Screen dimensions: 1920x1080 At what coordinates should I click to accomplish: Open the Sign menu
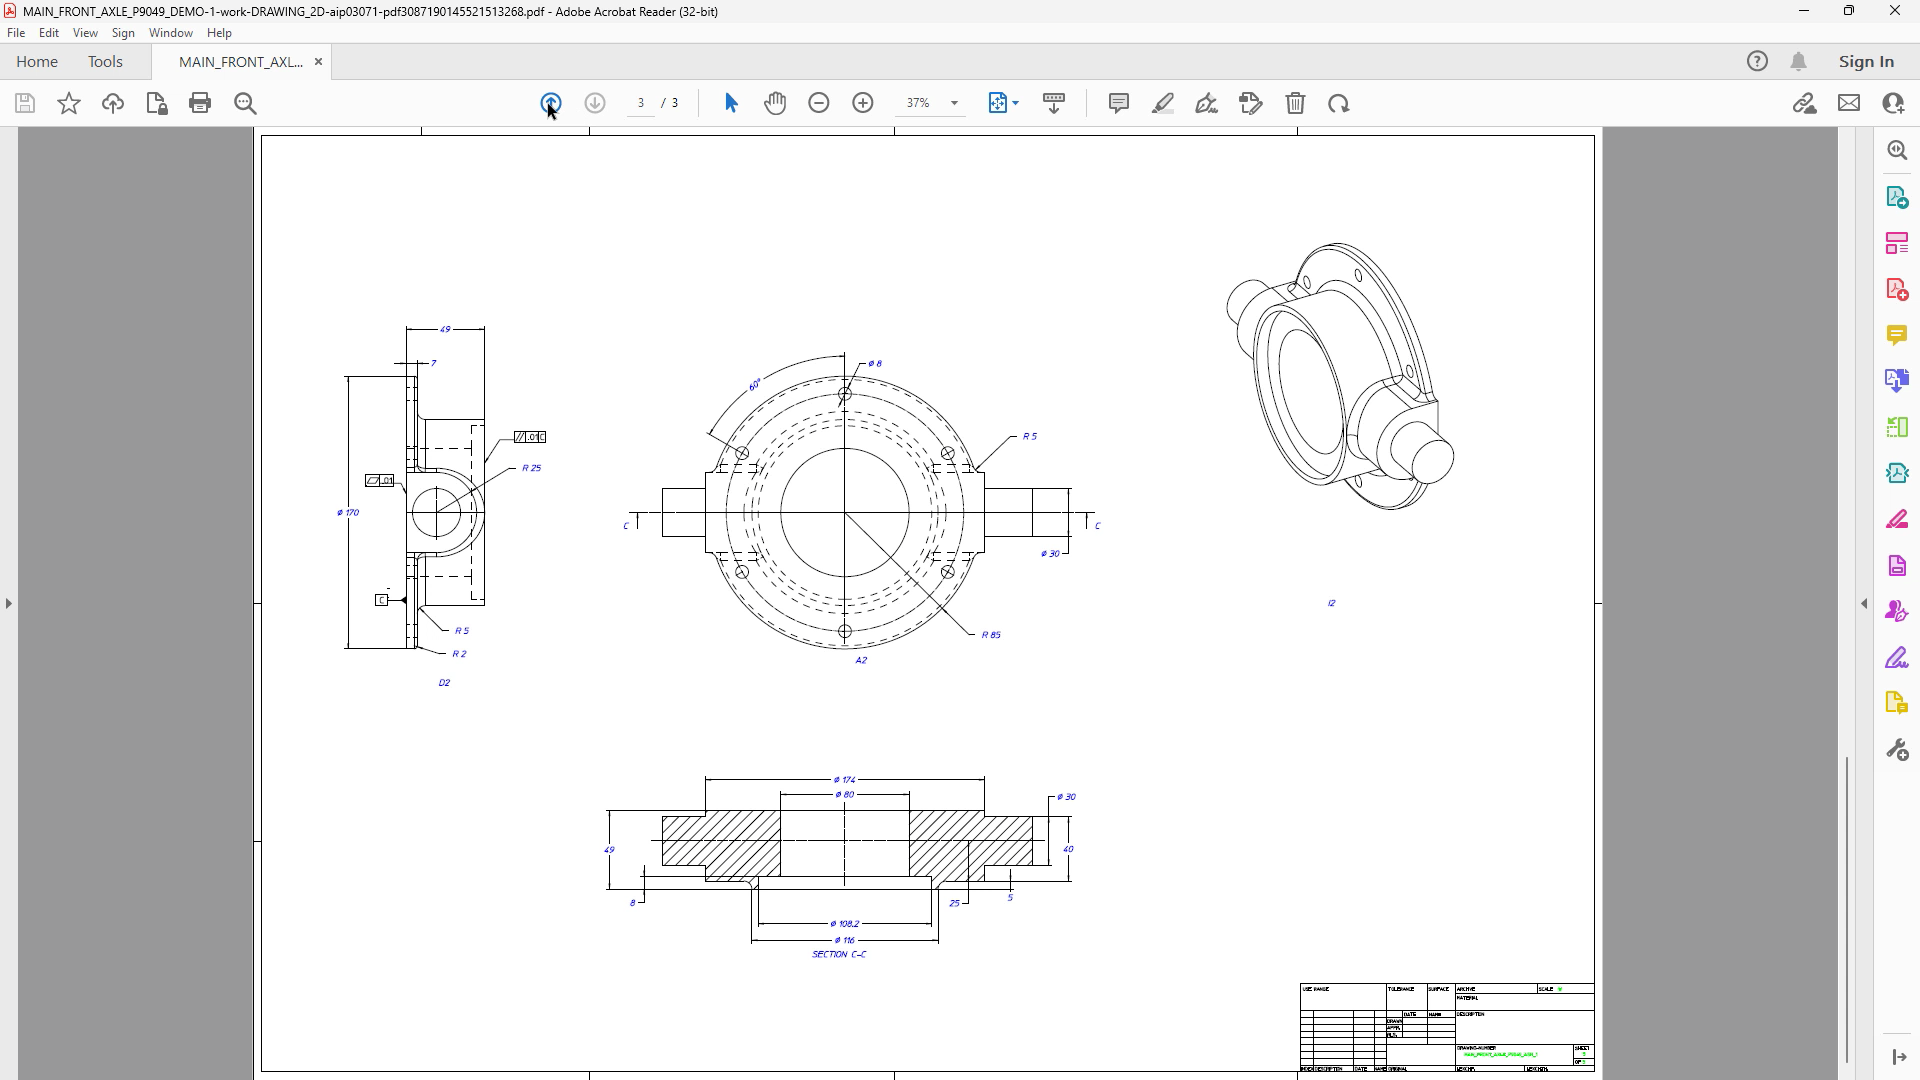(123, 33)
